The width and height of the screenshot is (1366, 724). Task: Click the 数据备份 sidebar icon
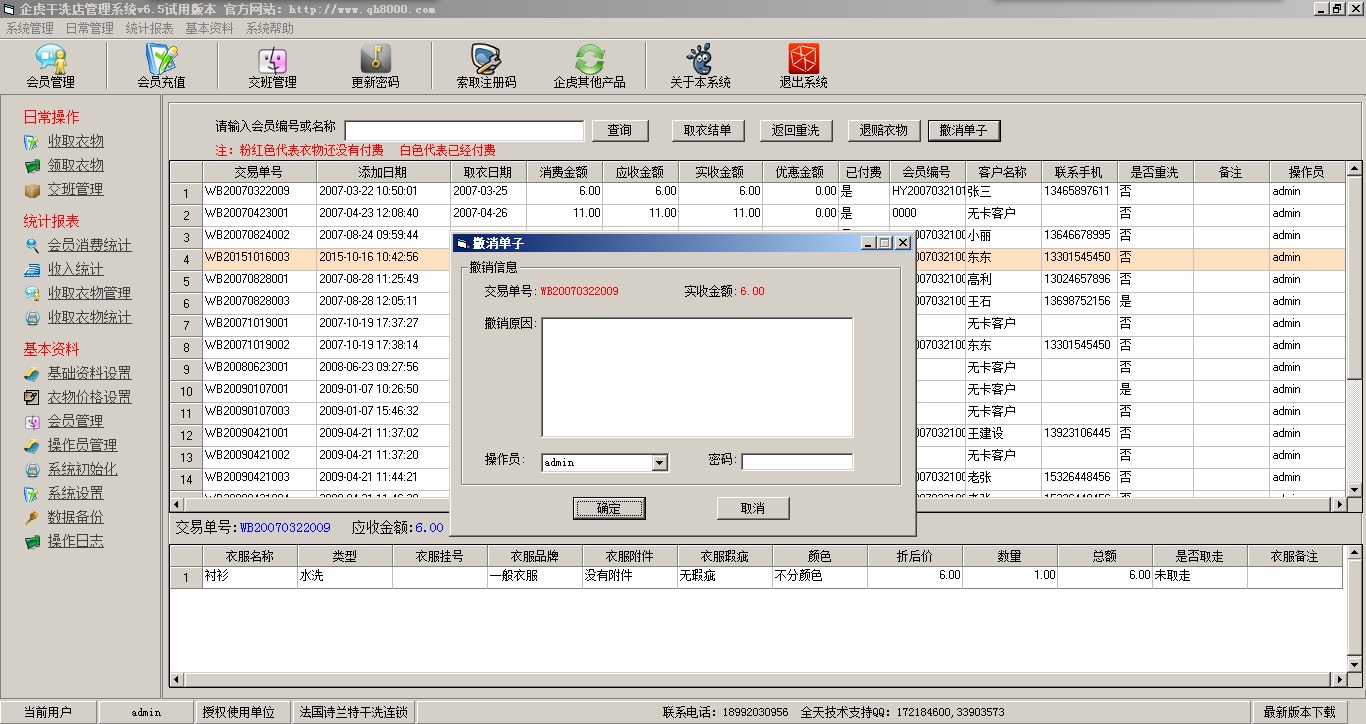tap(32, 518)
